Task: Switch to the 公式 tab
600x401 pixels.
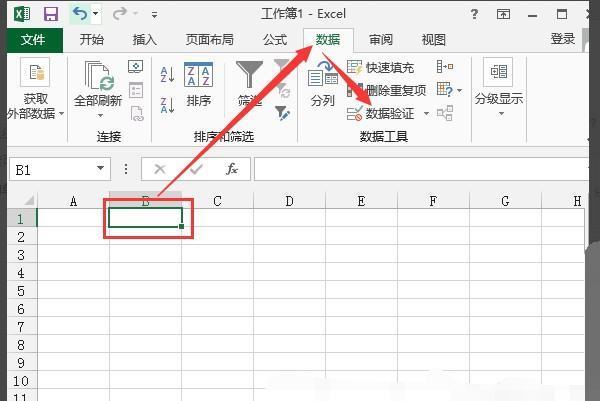Action: click(x=275, y=39)
